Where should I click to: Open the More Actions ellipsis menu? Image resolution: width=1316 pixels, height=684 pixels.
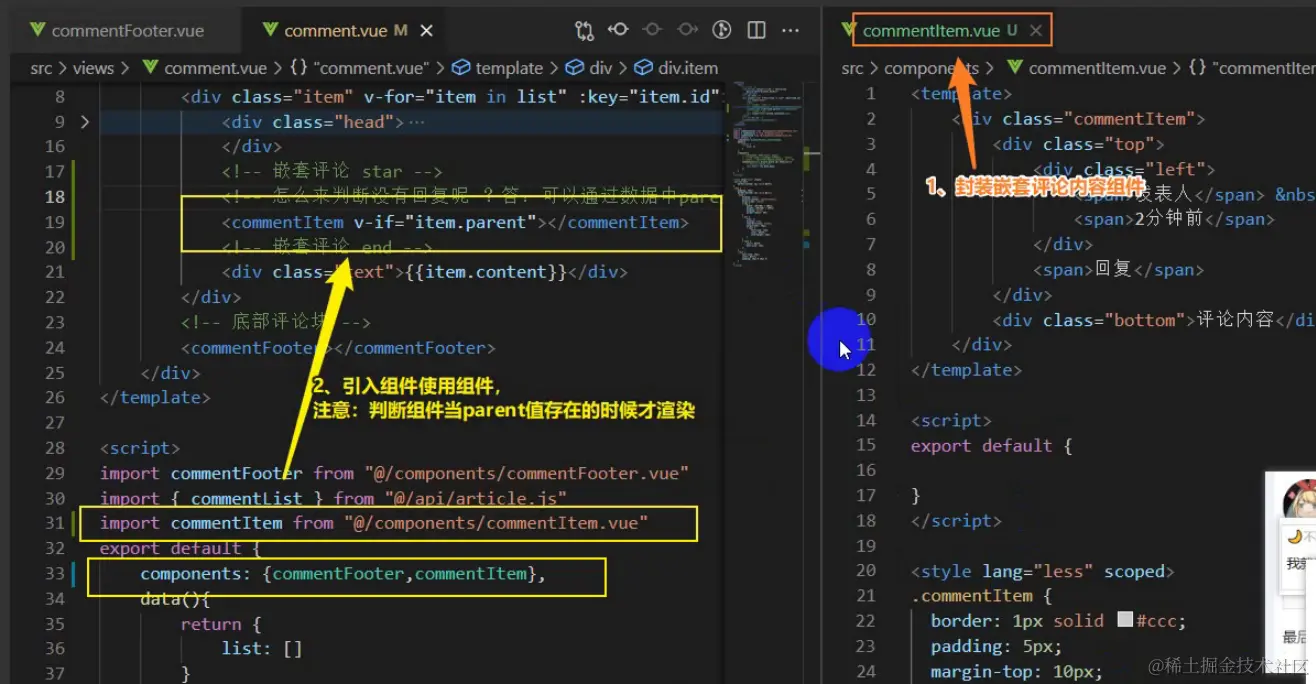[x=791, y=30]
